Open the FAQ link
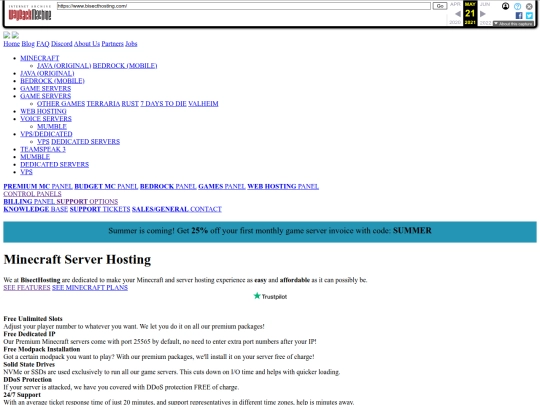Viewport: 540px width, 405px height. pyautogui.click(x=43, y=44)
